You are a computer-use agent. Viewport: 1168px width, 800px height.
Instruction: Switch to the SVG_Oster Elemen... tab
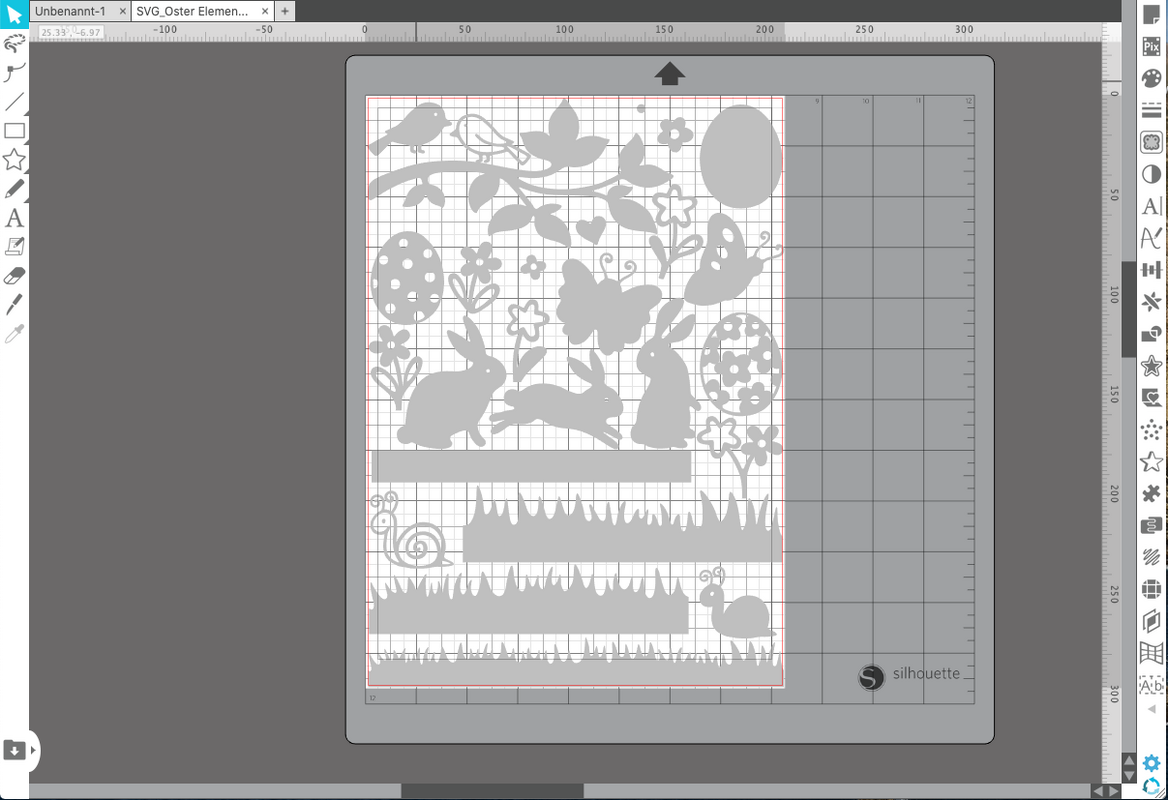click(x=192, y=11)
